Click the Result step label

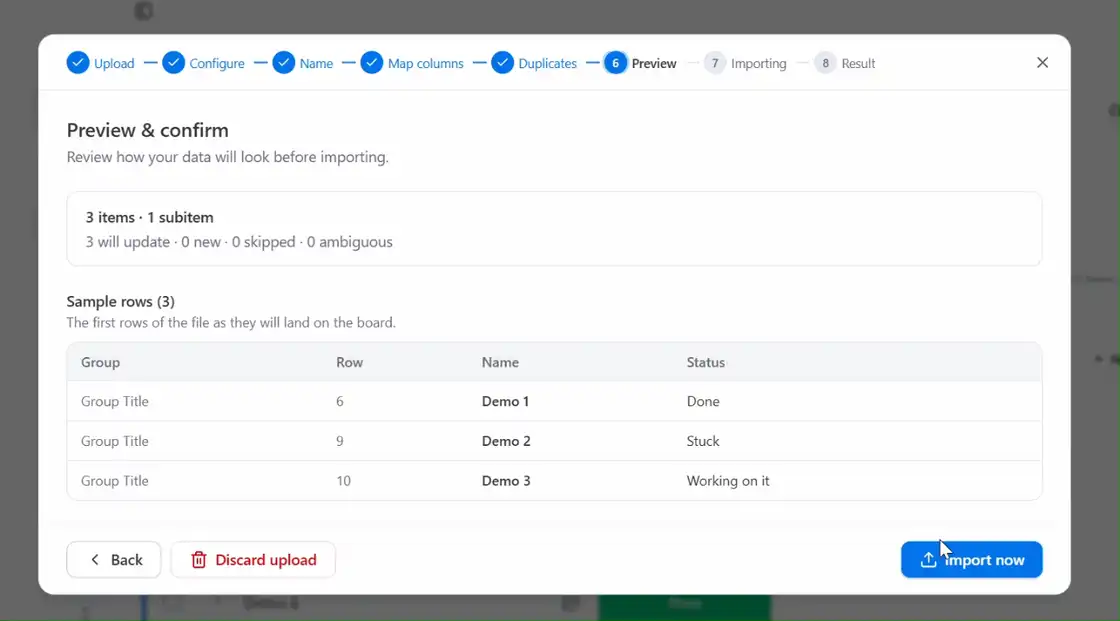click(x=858, y=64)
